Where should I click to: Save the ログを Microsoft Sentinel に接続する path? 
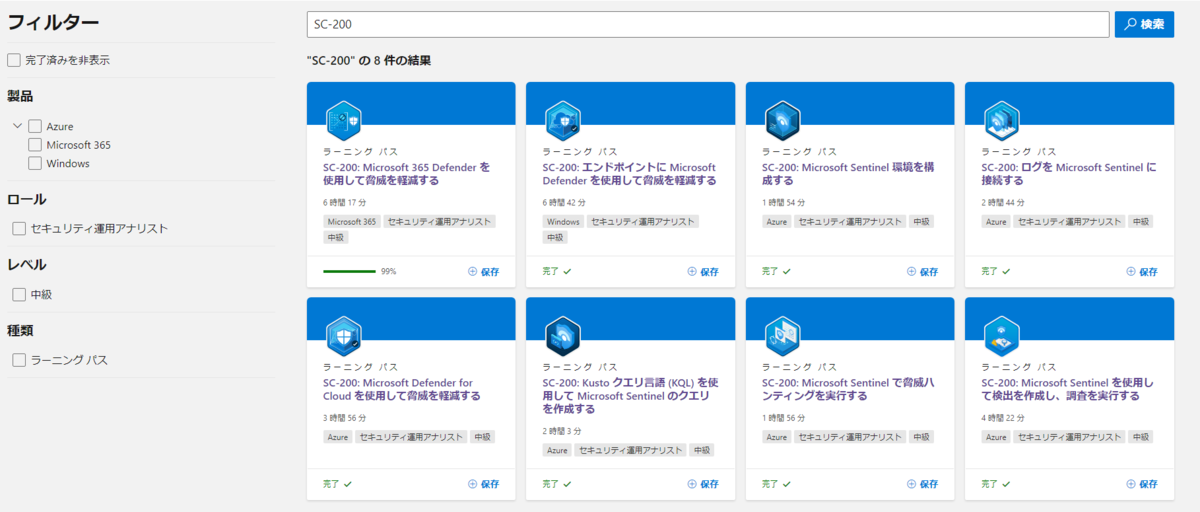1142,271
